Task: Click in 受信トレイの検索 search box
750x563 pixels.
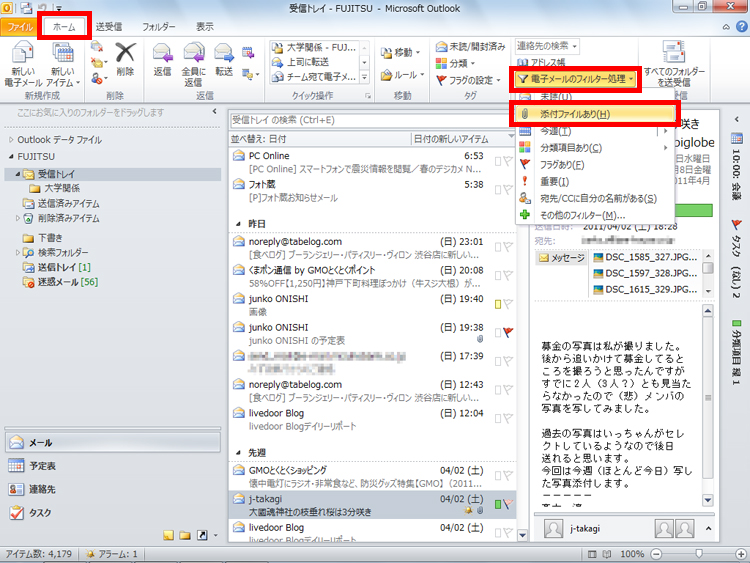Action: (x=368, y=120)
